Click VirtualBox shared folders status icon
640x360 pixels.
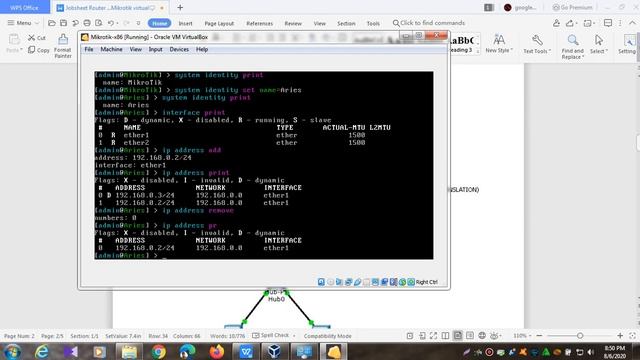[366, 282]
